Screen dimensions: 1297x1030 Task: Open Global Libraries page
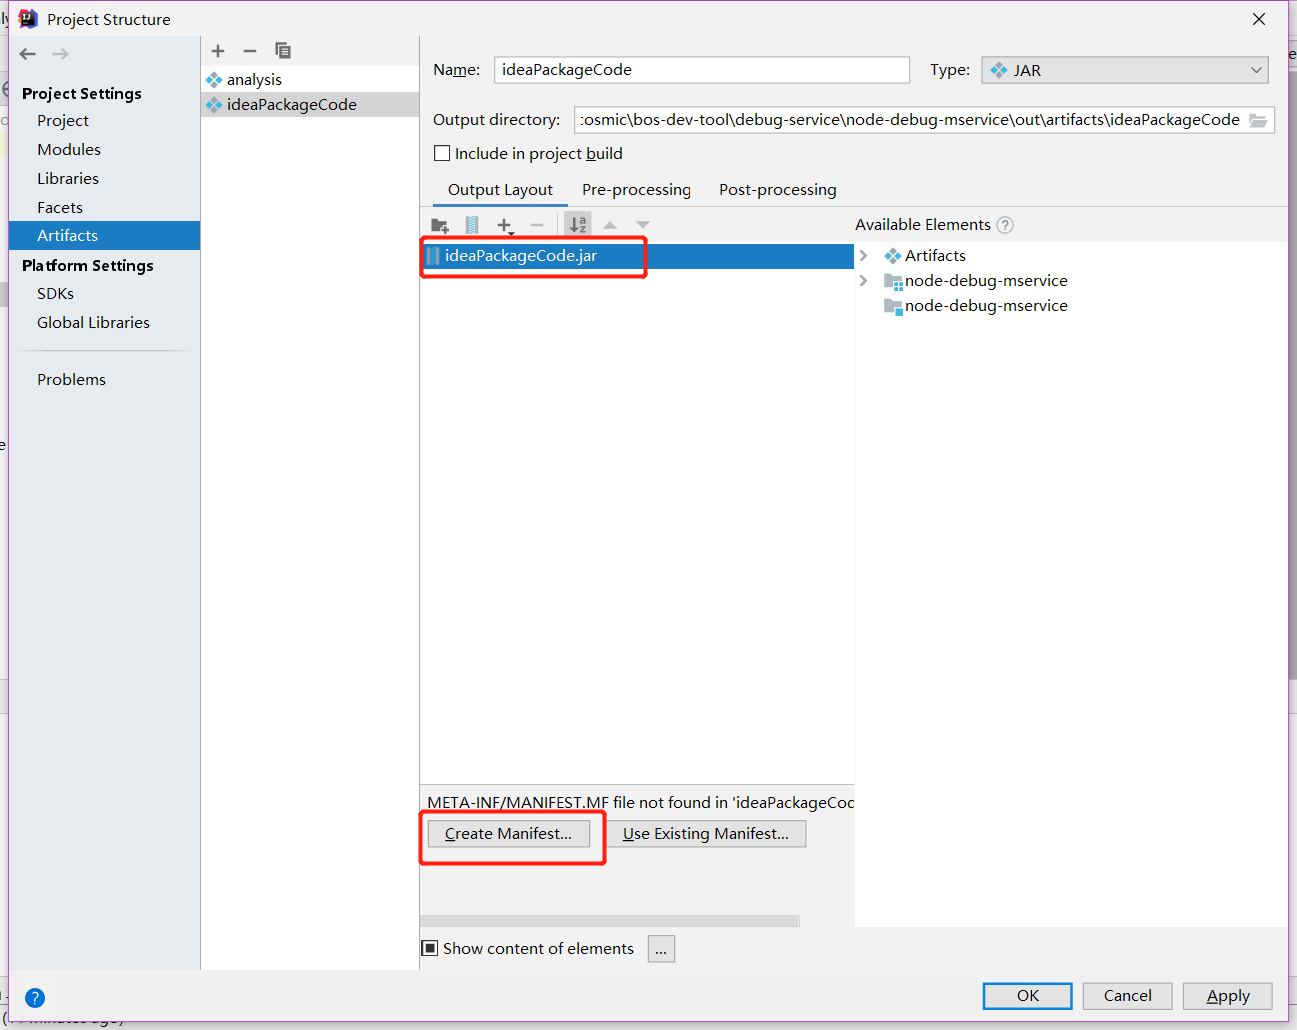click(x=93, y=323)
